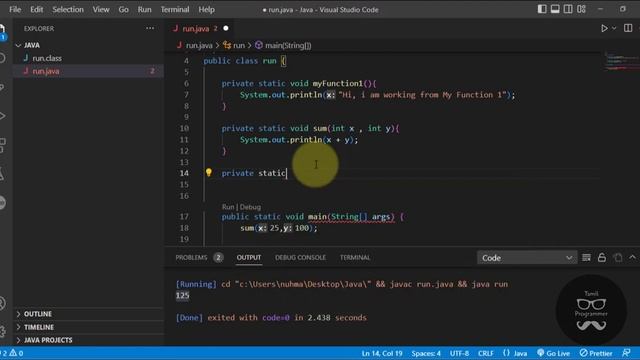Open Accounts icon in activity bar
The image size is (640, 360).
coord(2,303)
